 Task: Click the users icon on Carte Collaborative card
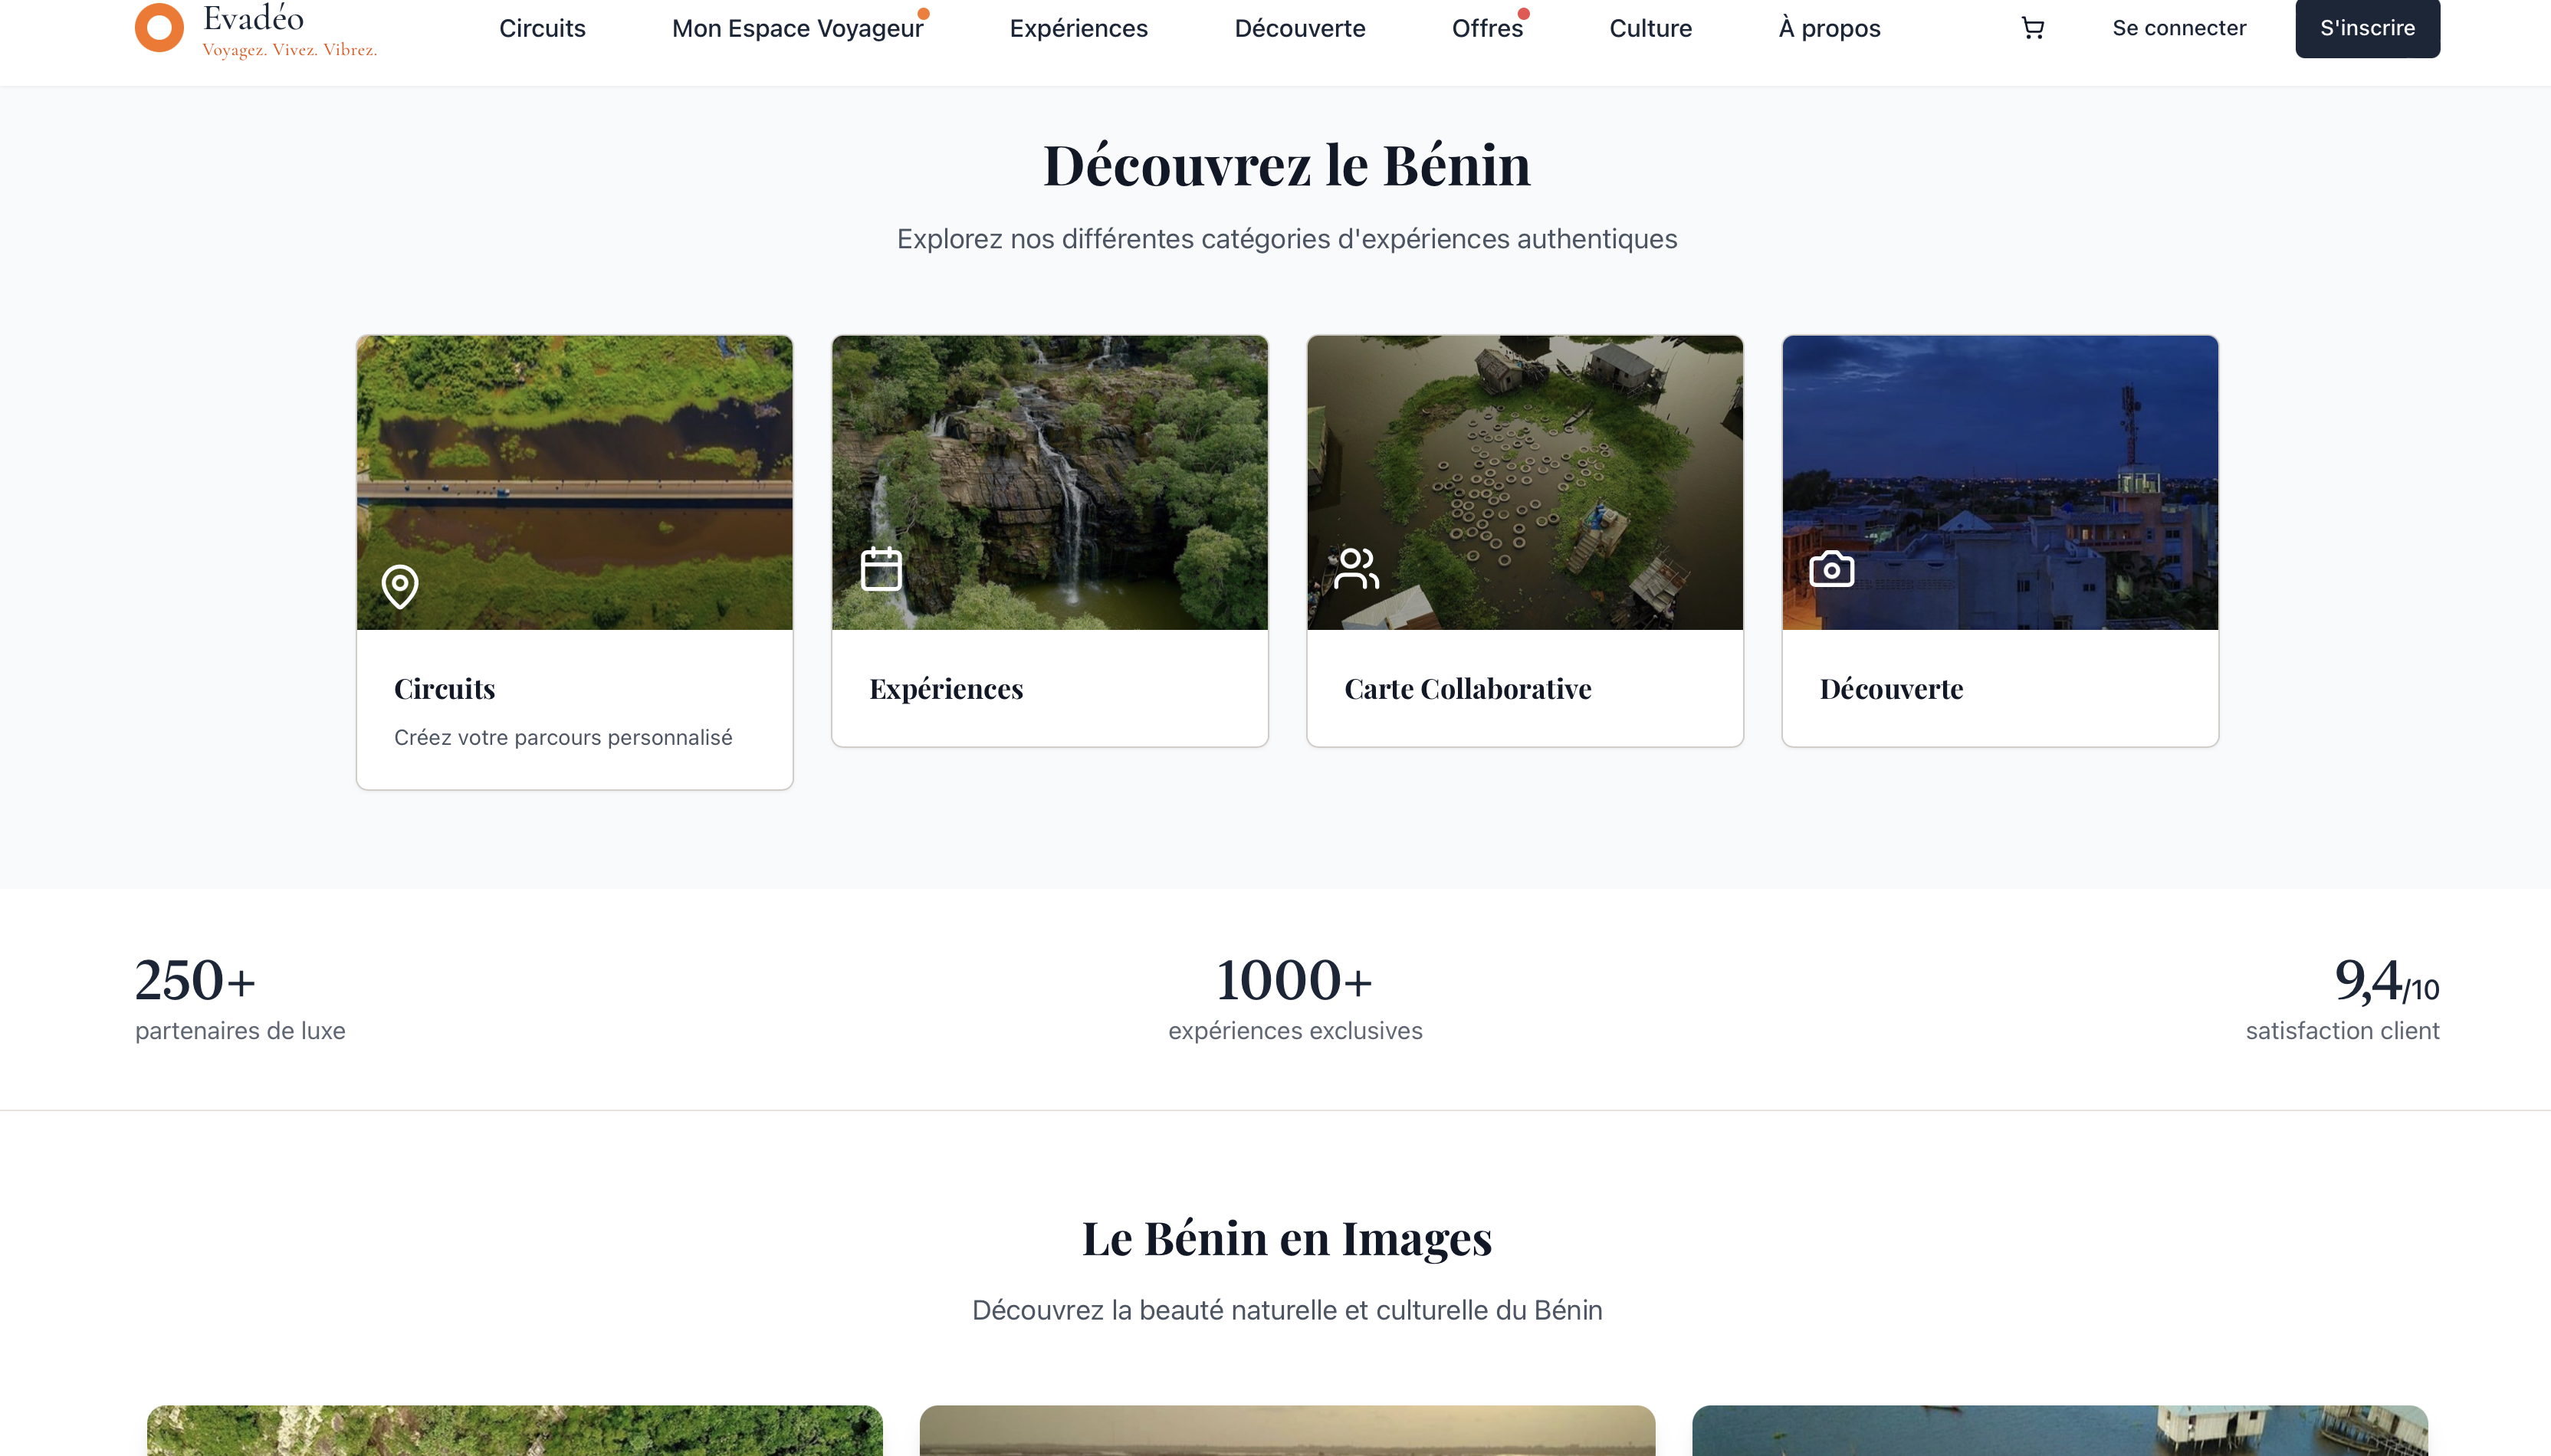coord(1356,569)
